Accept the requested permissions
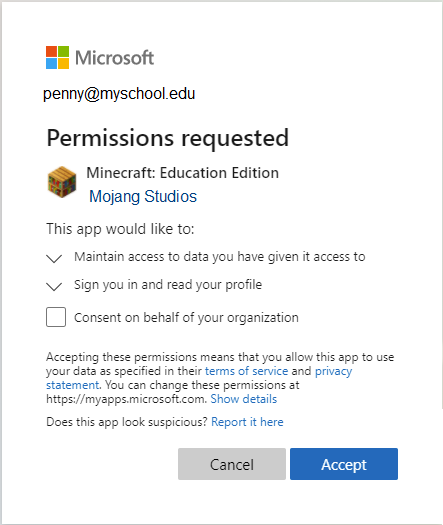 coord(344,464)
